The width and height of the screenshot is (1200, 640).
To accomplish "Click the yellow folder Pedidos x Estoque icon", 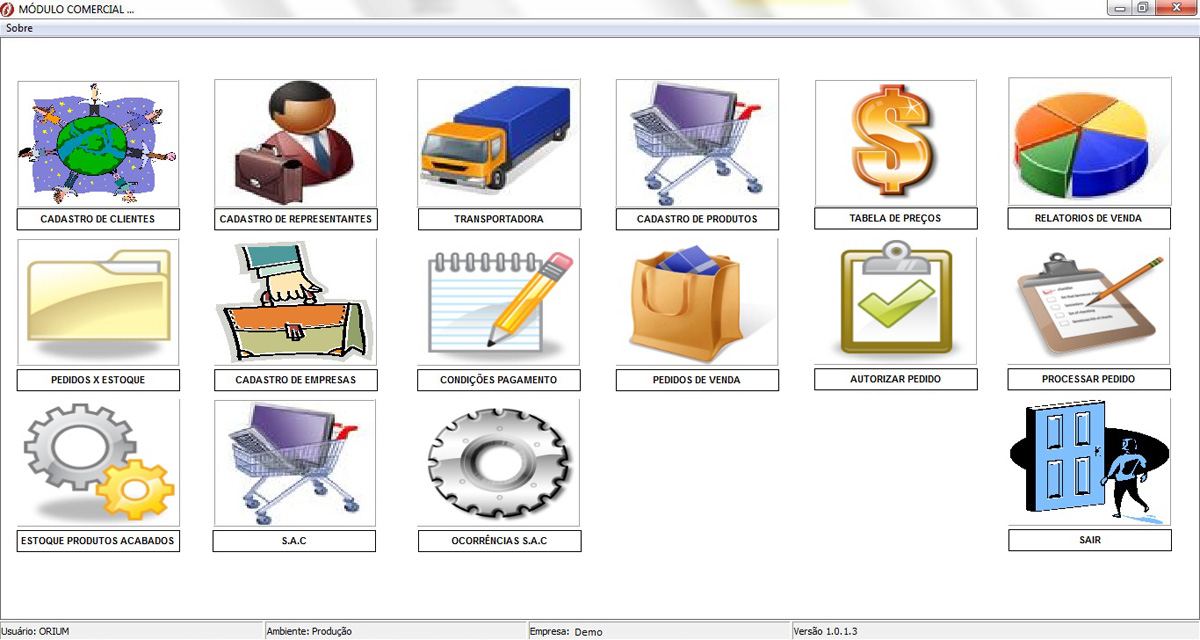I will (98, 302).
